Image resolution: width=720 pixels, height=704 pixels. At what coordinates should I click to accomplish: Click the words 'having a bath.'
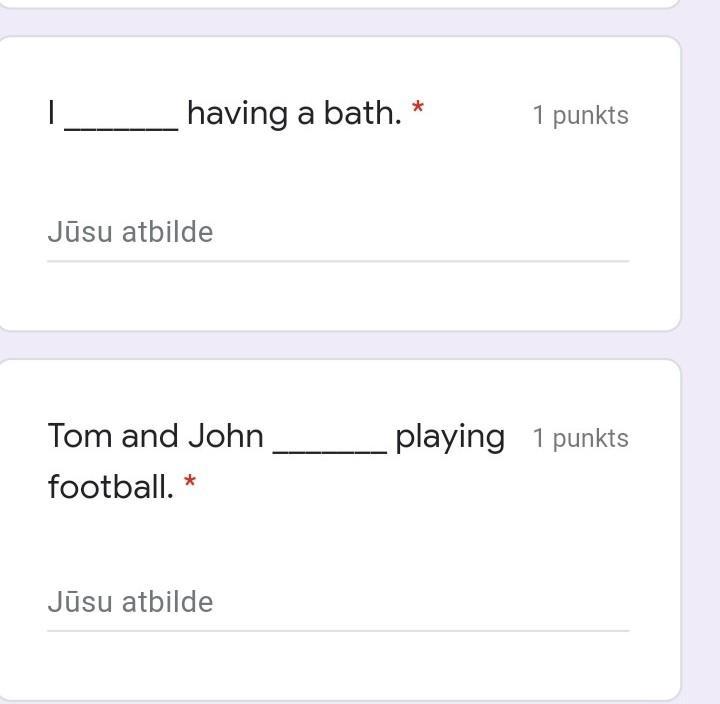tap(294, 113)
